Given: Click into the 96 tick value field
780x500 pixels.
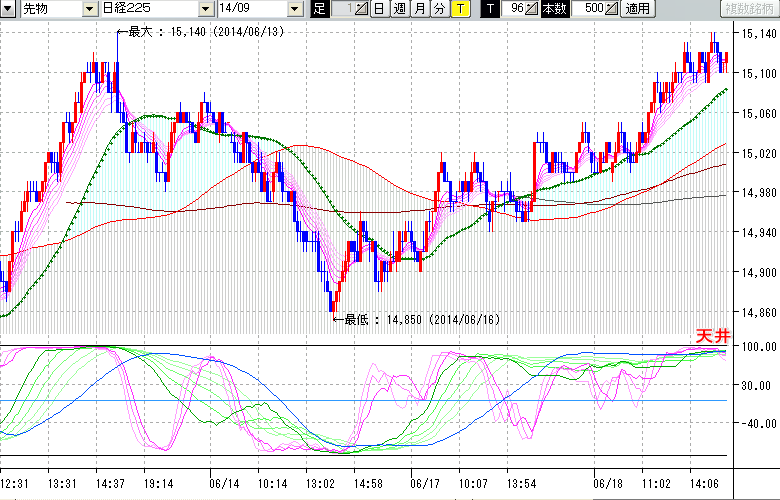Looking at the screenshot, I should [x=515, y=9].
